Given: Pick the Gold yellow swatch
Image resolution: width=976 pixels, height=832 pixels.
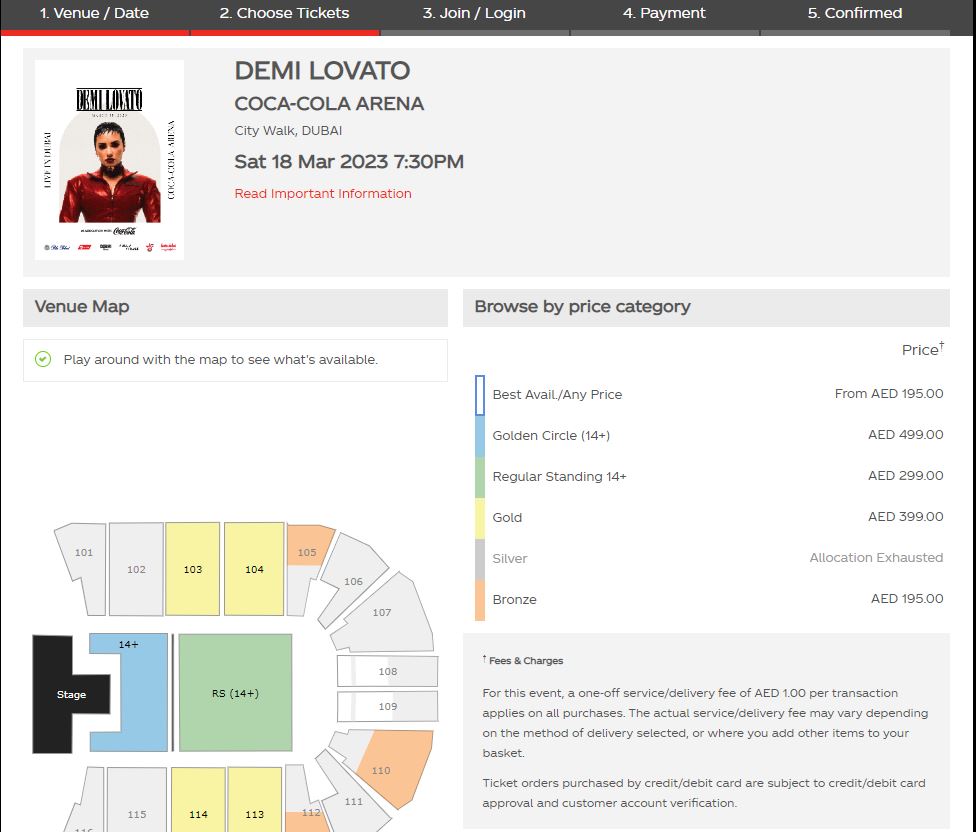Looking at the screenshot, I should 480,518.
